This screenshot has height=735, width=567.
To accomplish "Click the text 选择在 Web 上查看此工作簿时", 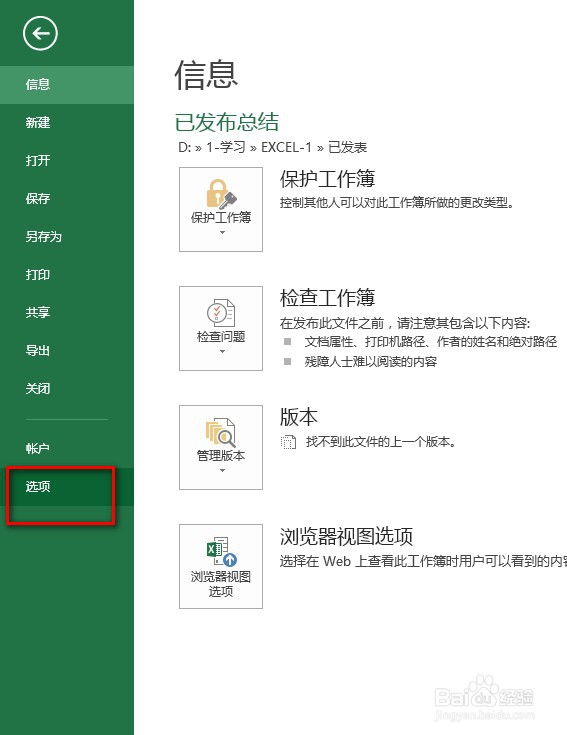I will point(423,561).
